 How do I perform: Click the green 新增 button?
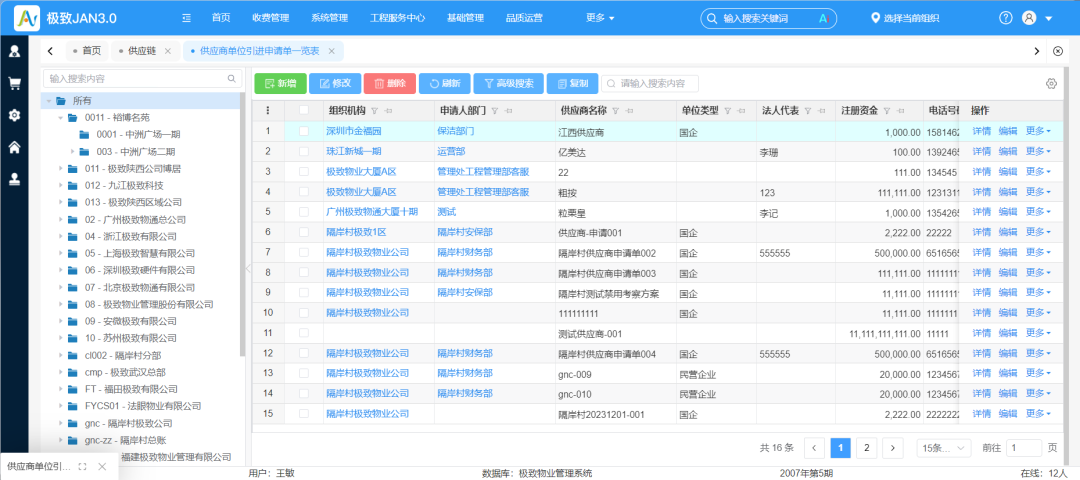click(280, 83)
